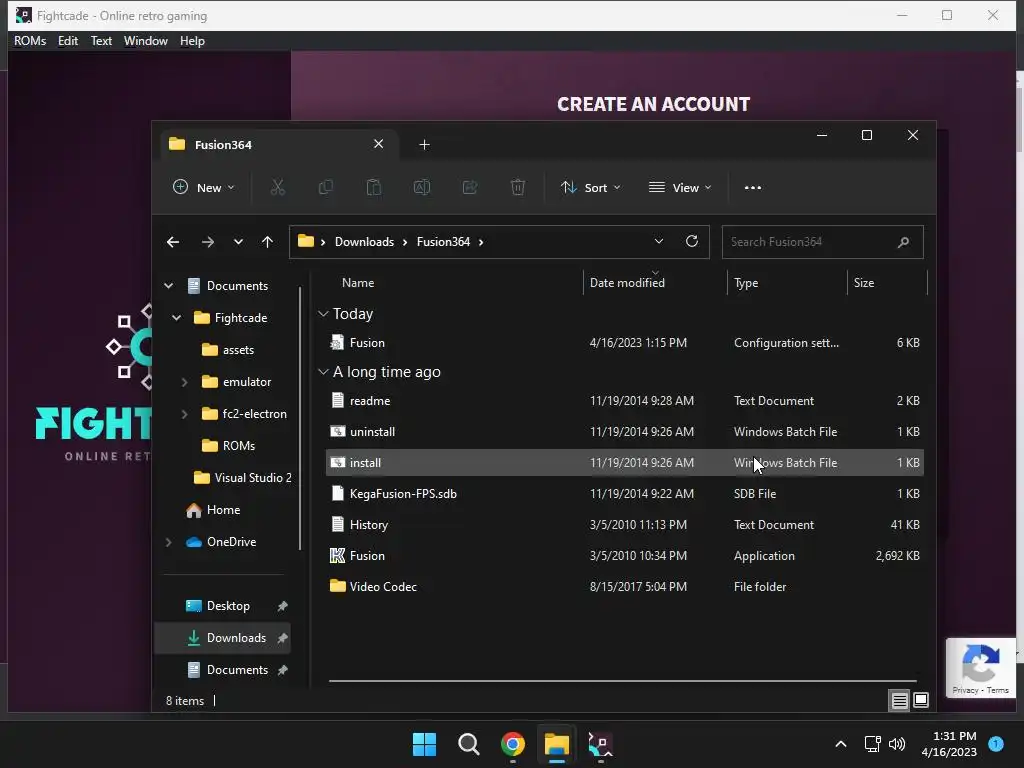Select the install batch file
The width and height of the screenshot is (1024, 768).
[x=624, y=463]
